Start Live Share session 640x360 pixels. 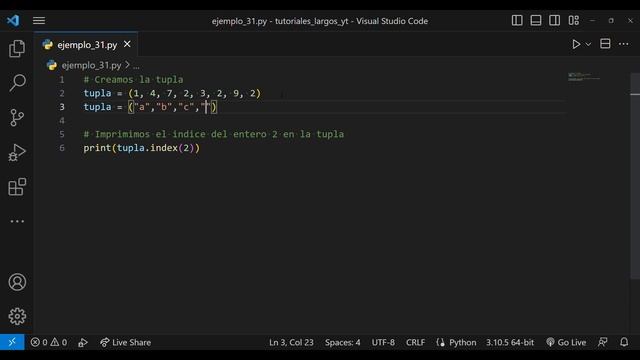click(125, 342)
